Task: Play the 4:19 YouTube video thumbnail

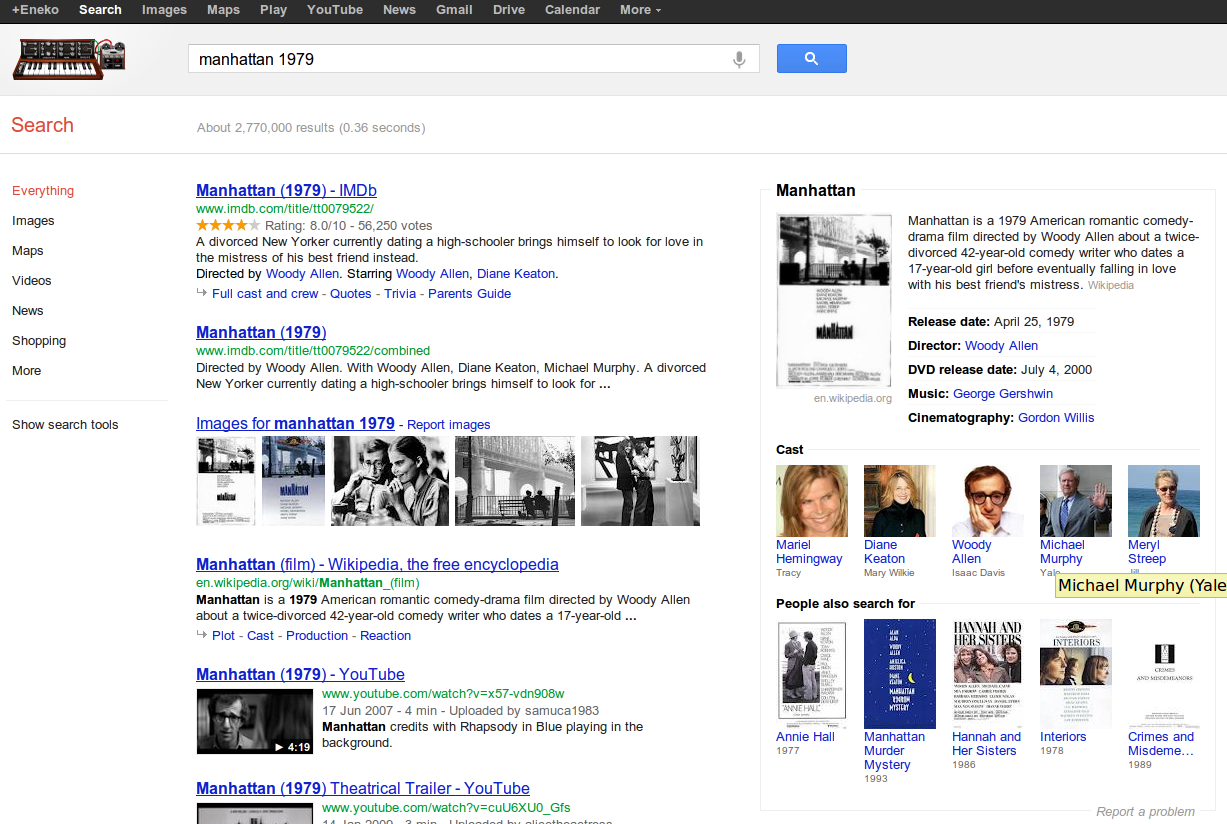Action: pos(255,722)
